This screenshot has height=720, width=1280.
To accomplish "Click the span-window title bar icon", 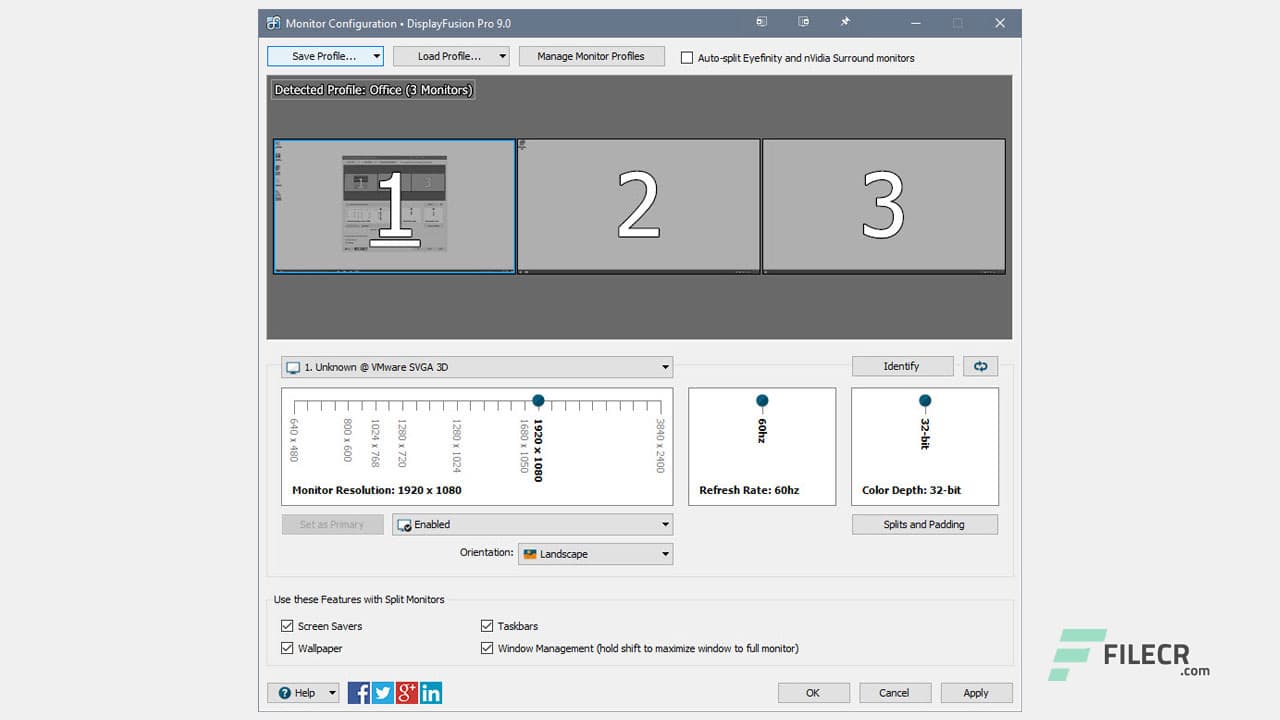I will [x=803, y=21].
